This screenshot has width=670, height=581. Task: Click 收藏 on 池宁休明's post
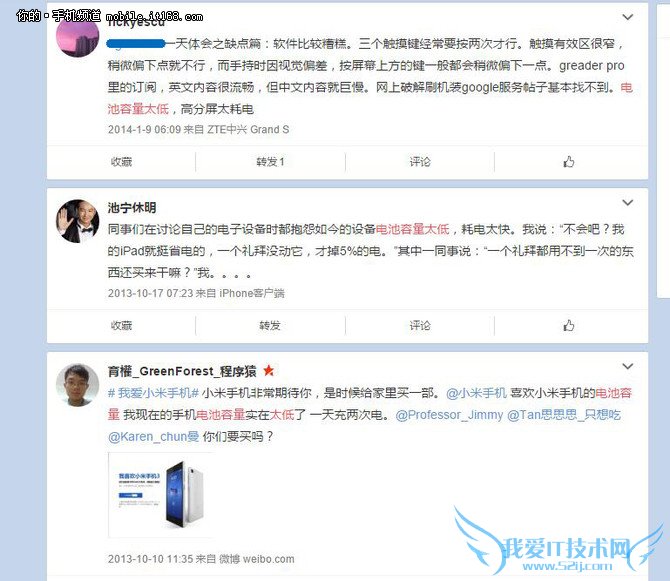tap(121, 326)
